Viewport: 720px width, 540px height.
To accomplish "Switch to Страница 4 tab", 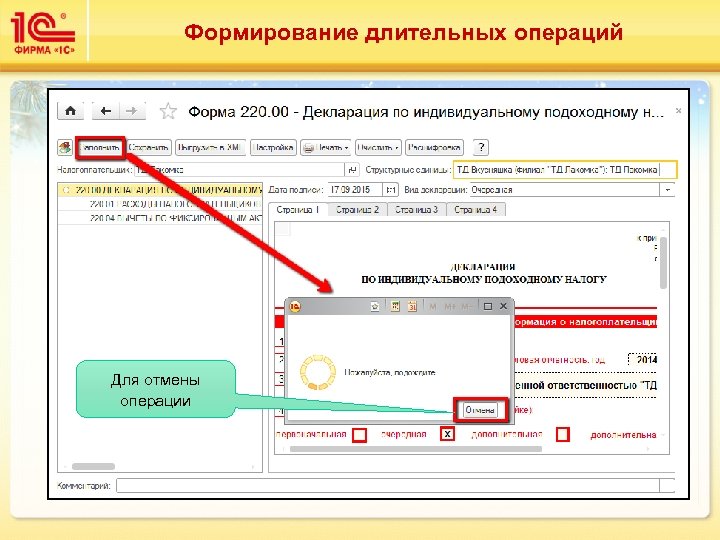I will click(x=476, y=210).
